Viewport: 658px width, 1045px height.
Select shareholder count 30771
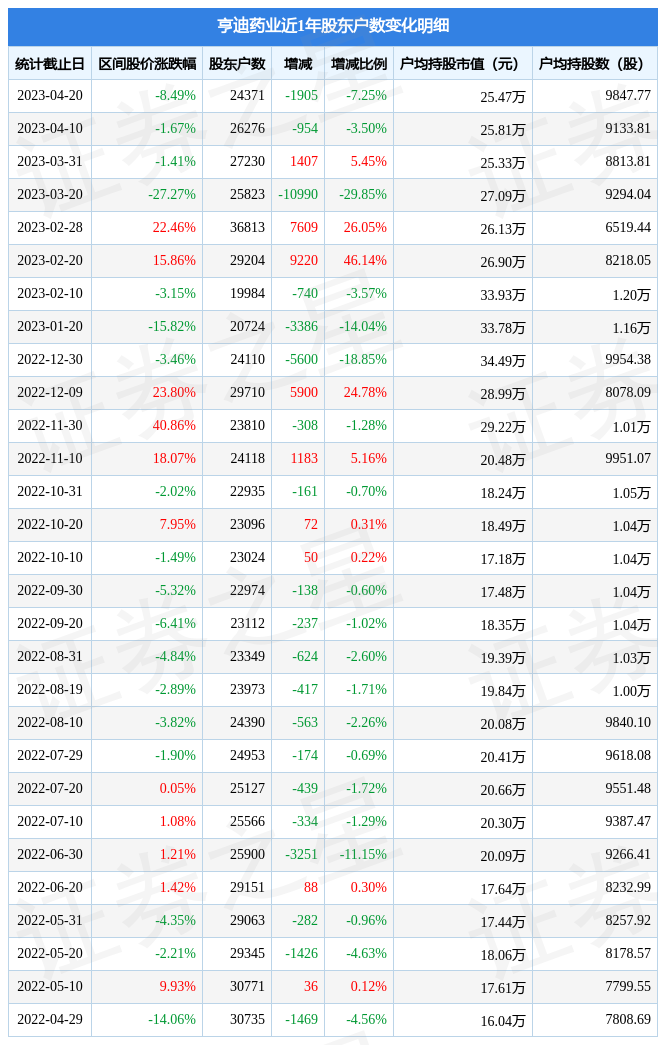[247, 986]
